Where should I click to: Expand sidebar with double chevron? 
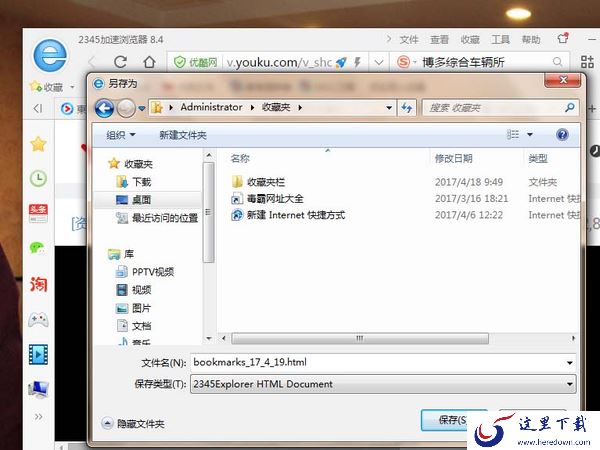(38, 416)
